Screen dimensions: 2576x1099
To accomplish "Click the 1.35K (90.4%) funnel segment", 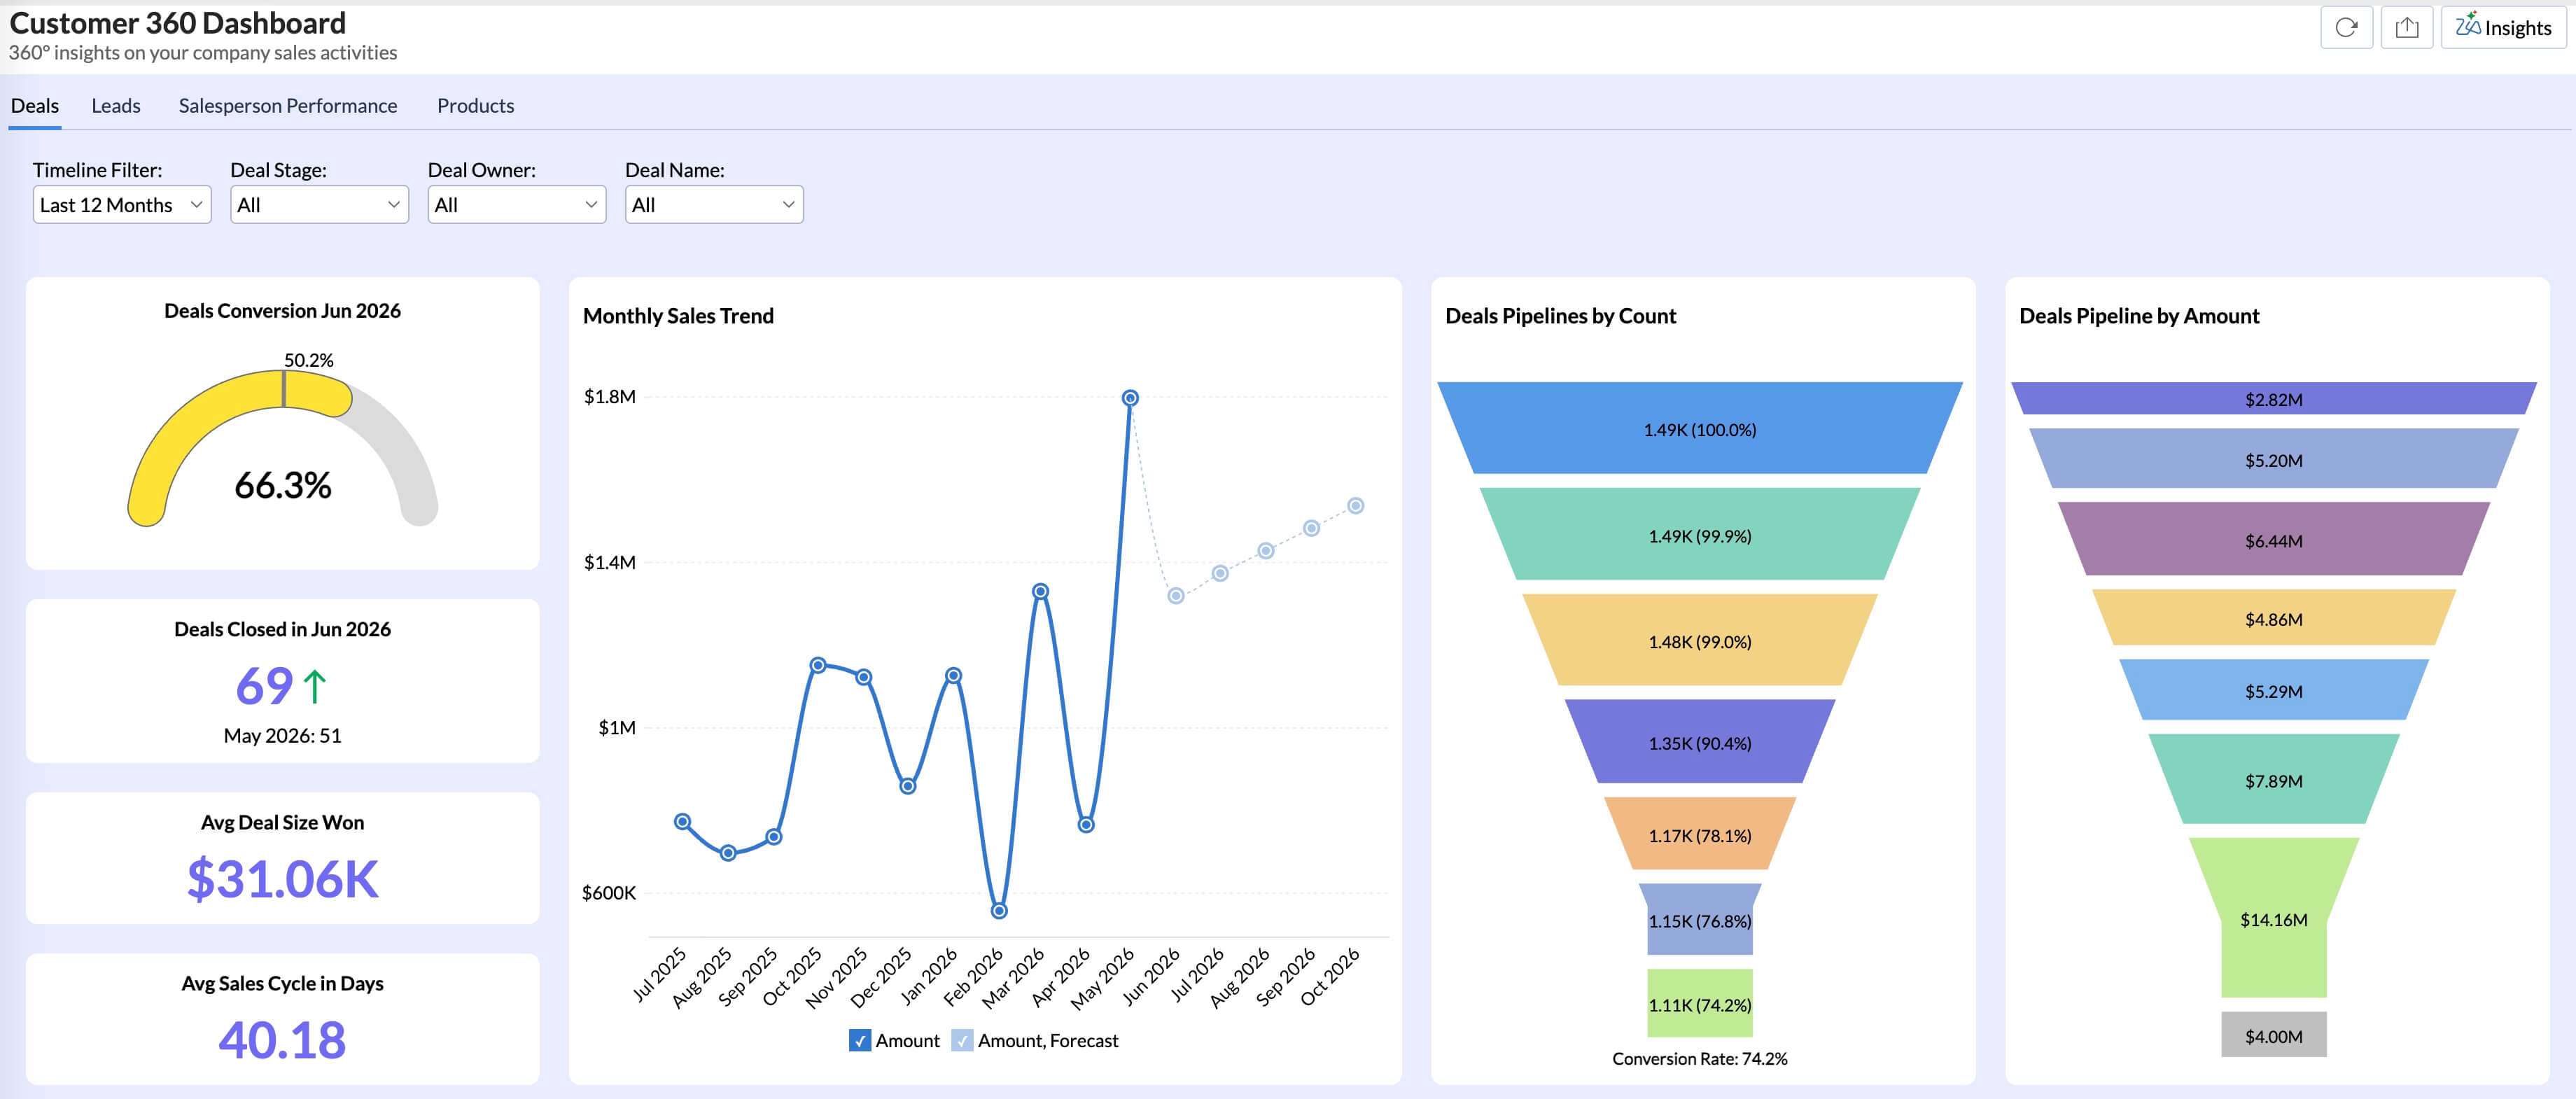I will [1700, 741].
